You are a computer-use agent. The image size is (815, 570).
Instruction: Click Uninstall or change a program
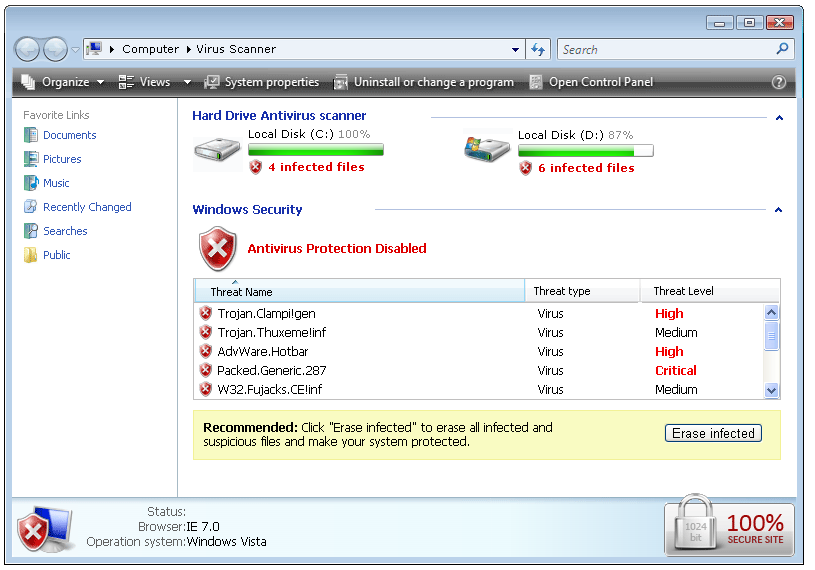(423, 82)
